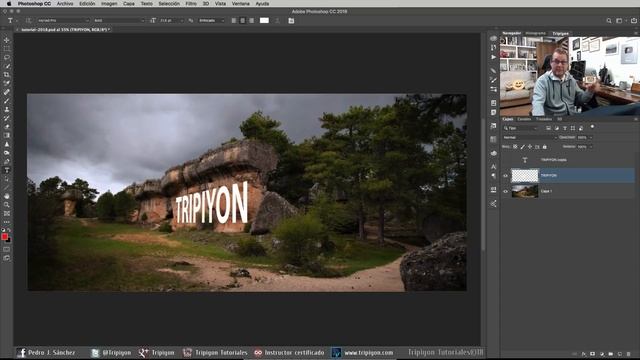
Task: Select the Blur tool
Action: [7, 144]
